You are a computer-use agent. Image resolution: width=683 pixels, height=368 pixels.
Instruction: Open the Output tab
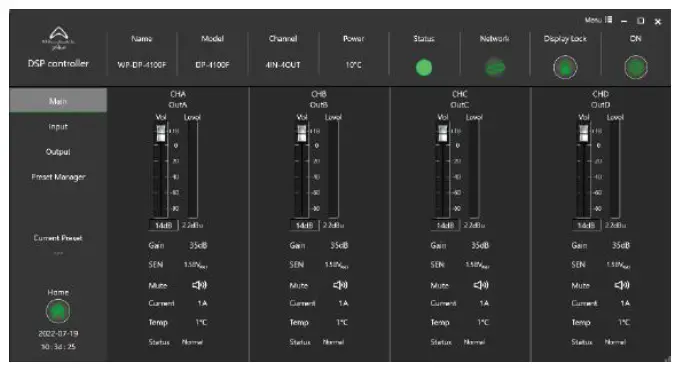pos(58,152)
